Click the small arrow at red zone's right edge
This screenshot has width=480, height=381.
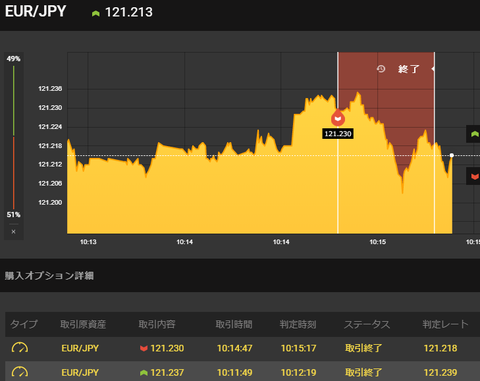click(x=433, y=69)
